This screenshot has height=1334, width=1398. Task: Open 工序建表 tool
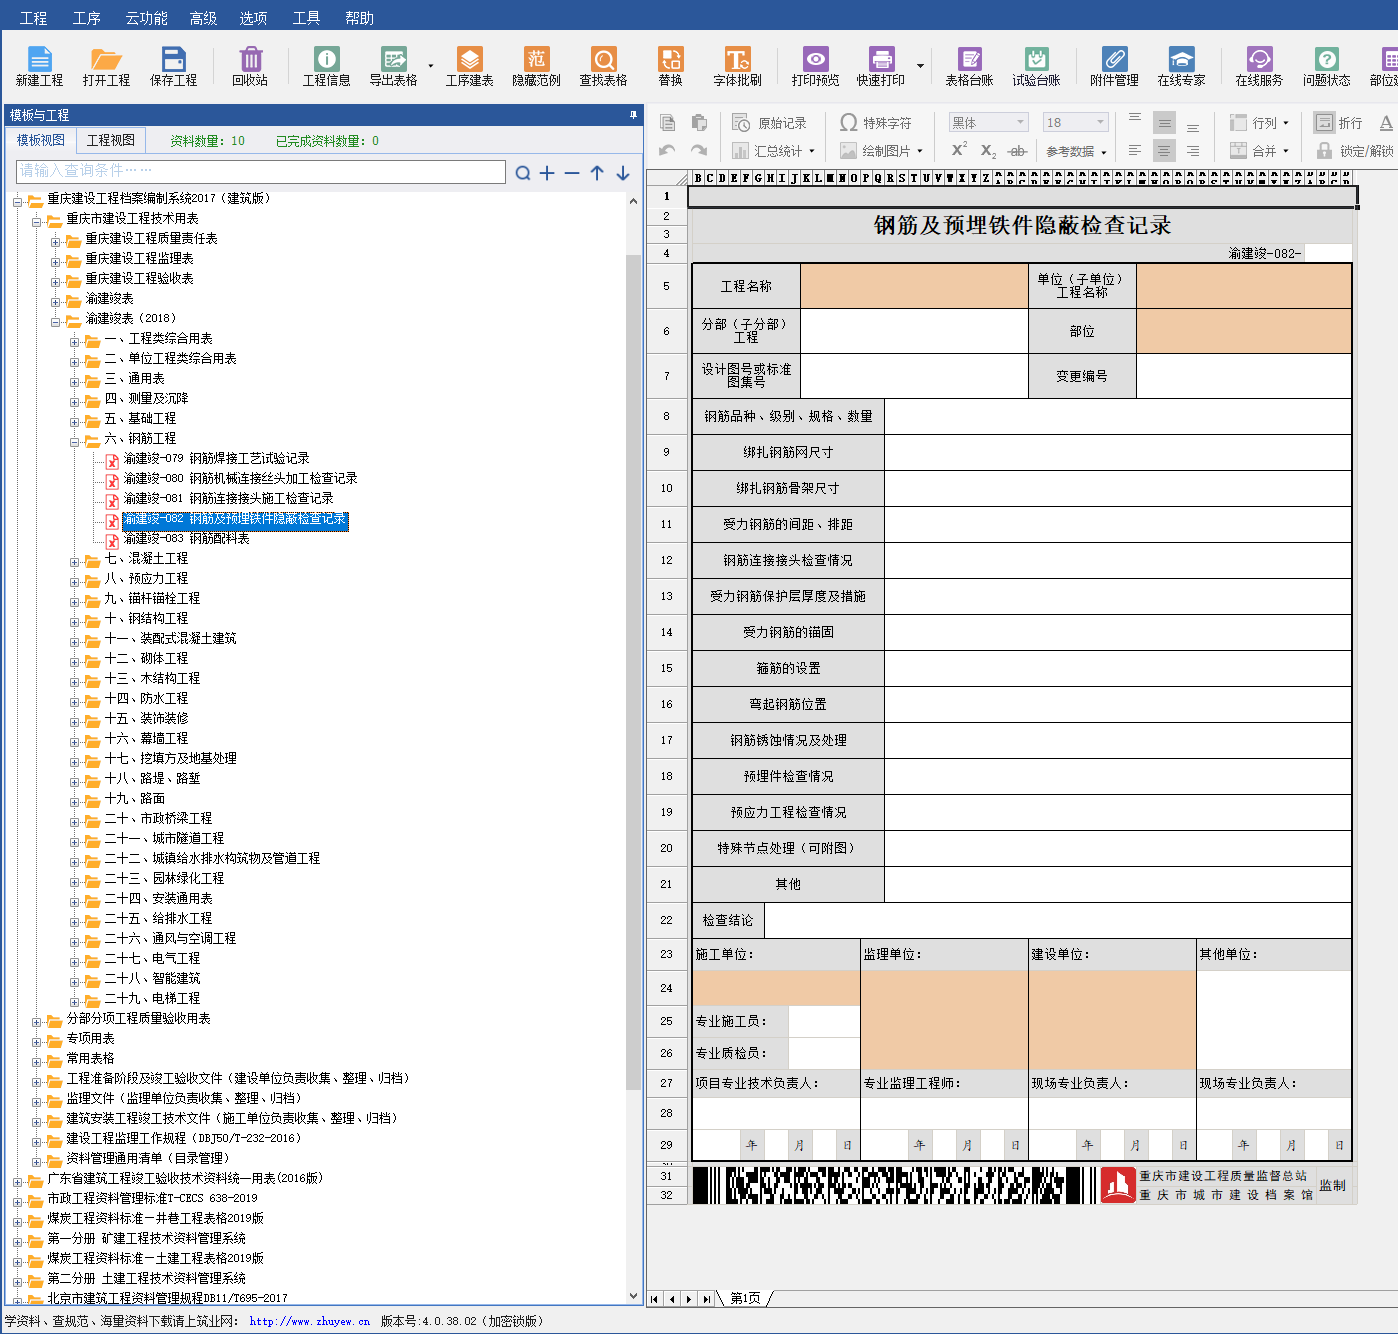coord(469,66)
